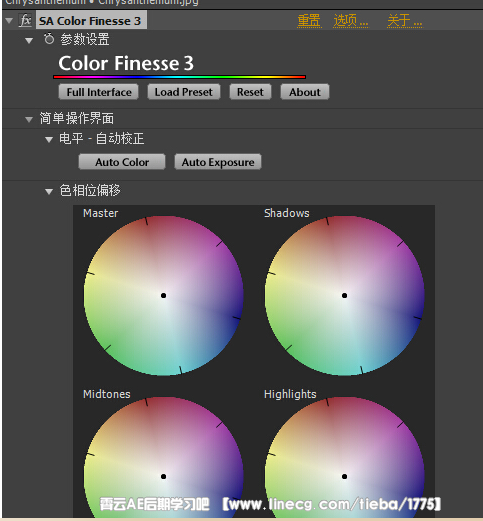Open the Full Interface
Image resolution: width=483 pixels, height=521 pixels.
click(x=99, y=92)
